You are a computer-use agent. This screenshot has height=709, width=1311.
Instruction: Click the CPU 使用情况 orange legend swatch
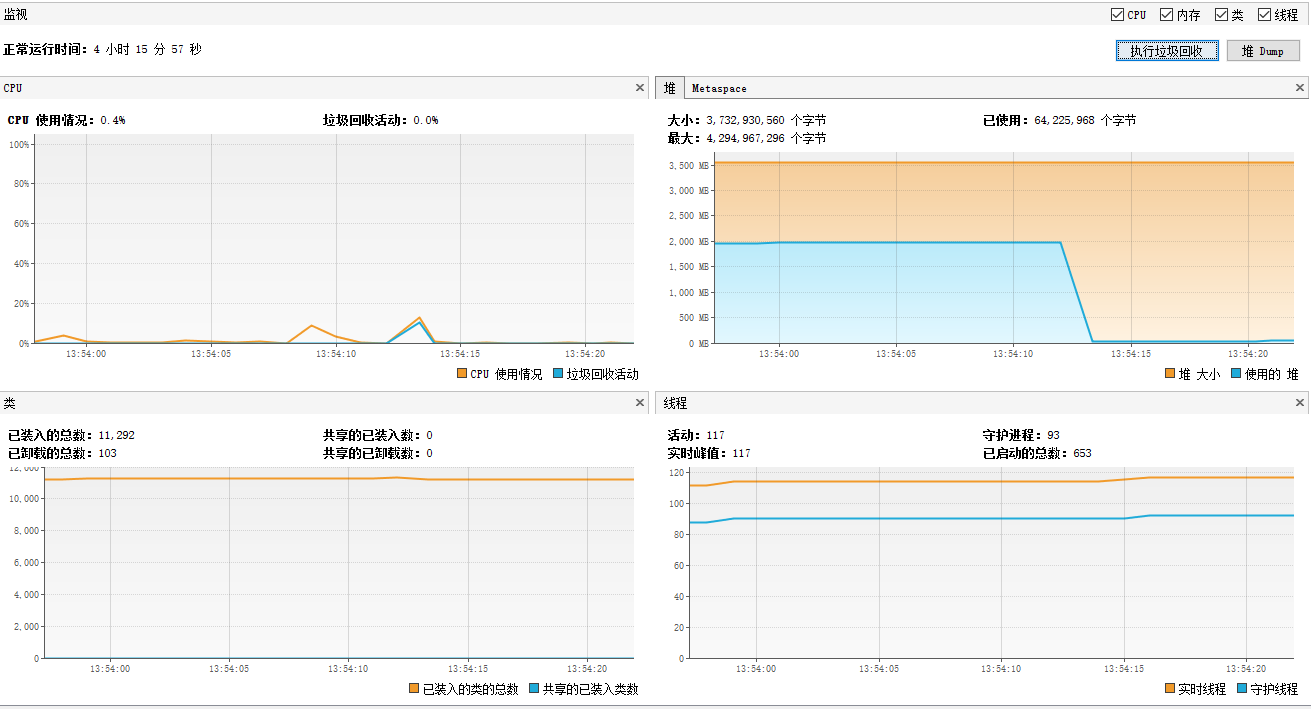[x=462, y=374]
